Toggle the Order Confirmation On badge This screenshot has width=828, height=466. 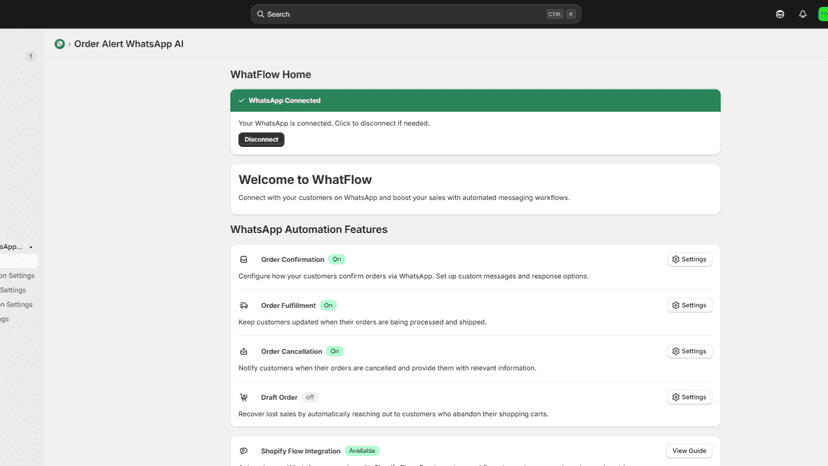pyautogui.click(x=337, y=259)
